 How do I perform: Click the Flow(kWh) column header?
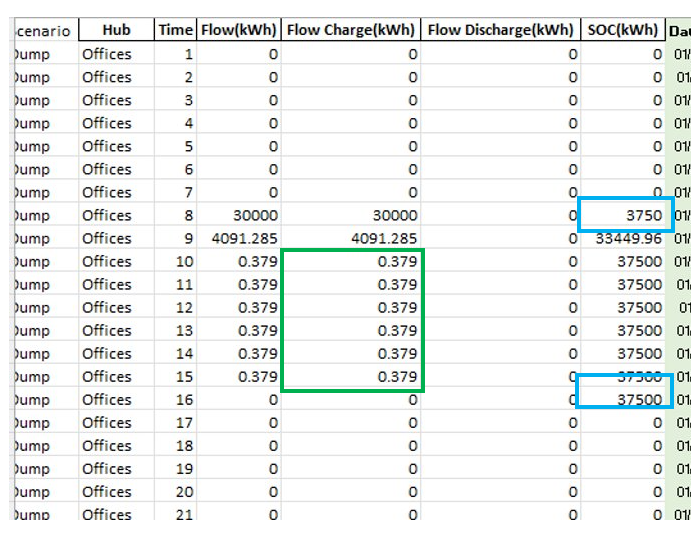[x=238, y=30]
